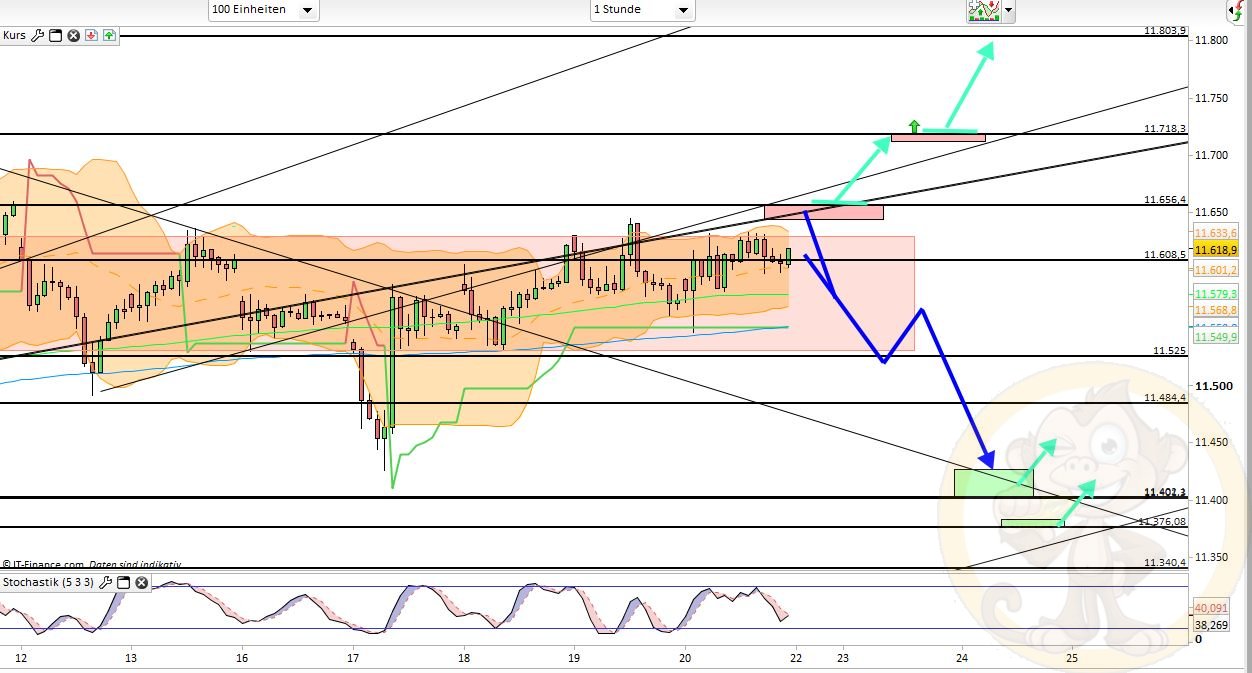Click the 11.340,4 level label
Image resolution: width=1252 pixels, height=673 pixels.
pyautogui.click(x=1165, y=562)
